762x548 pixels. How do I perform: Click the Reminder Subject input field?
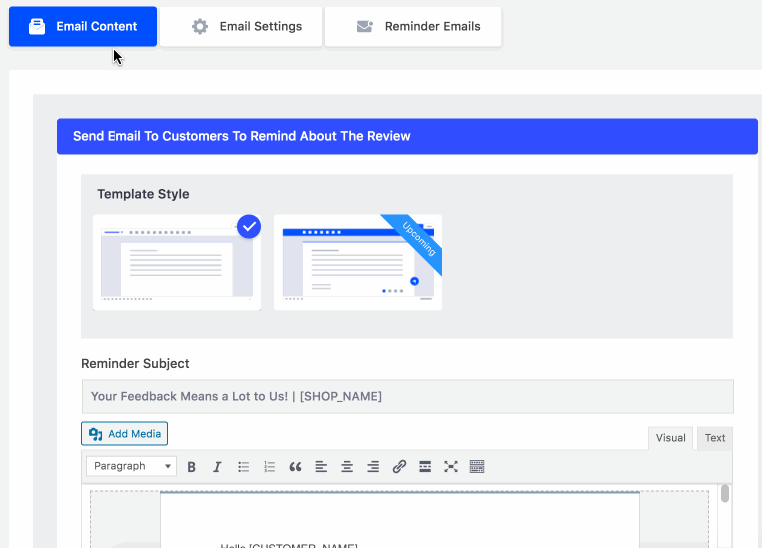[x=407, y=396]
